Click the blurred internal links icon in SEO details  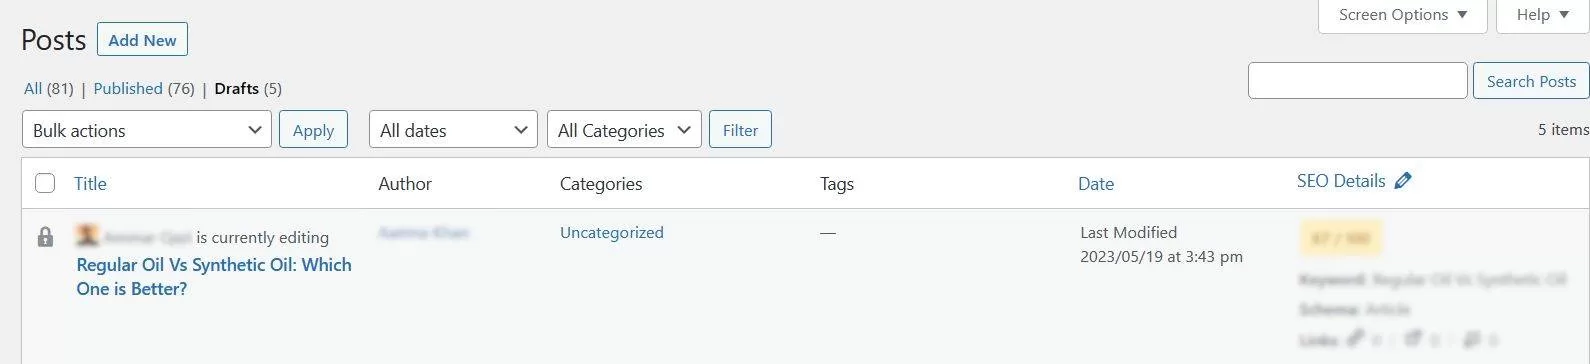(1355, 339)
